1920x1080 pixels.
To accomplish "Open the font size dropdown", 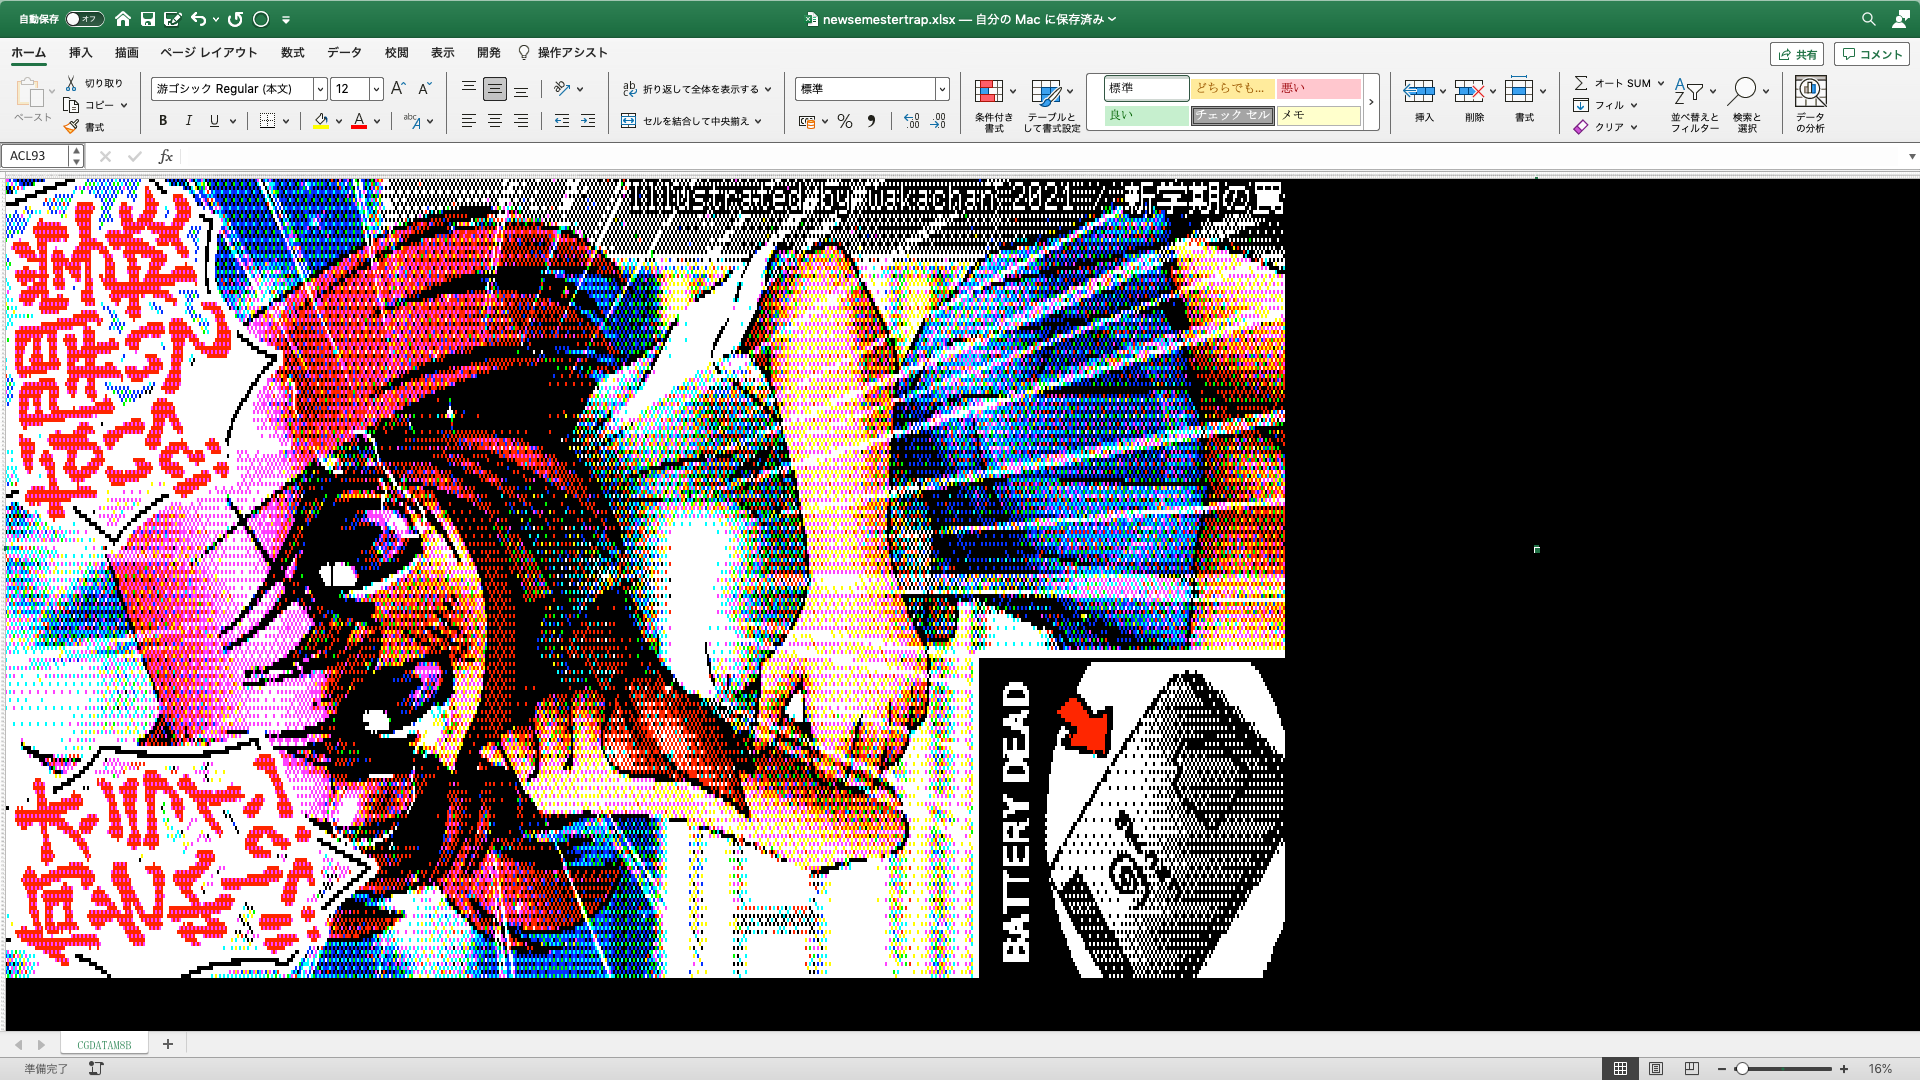I will click(376, 89).
